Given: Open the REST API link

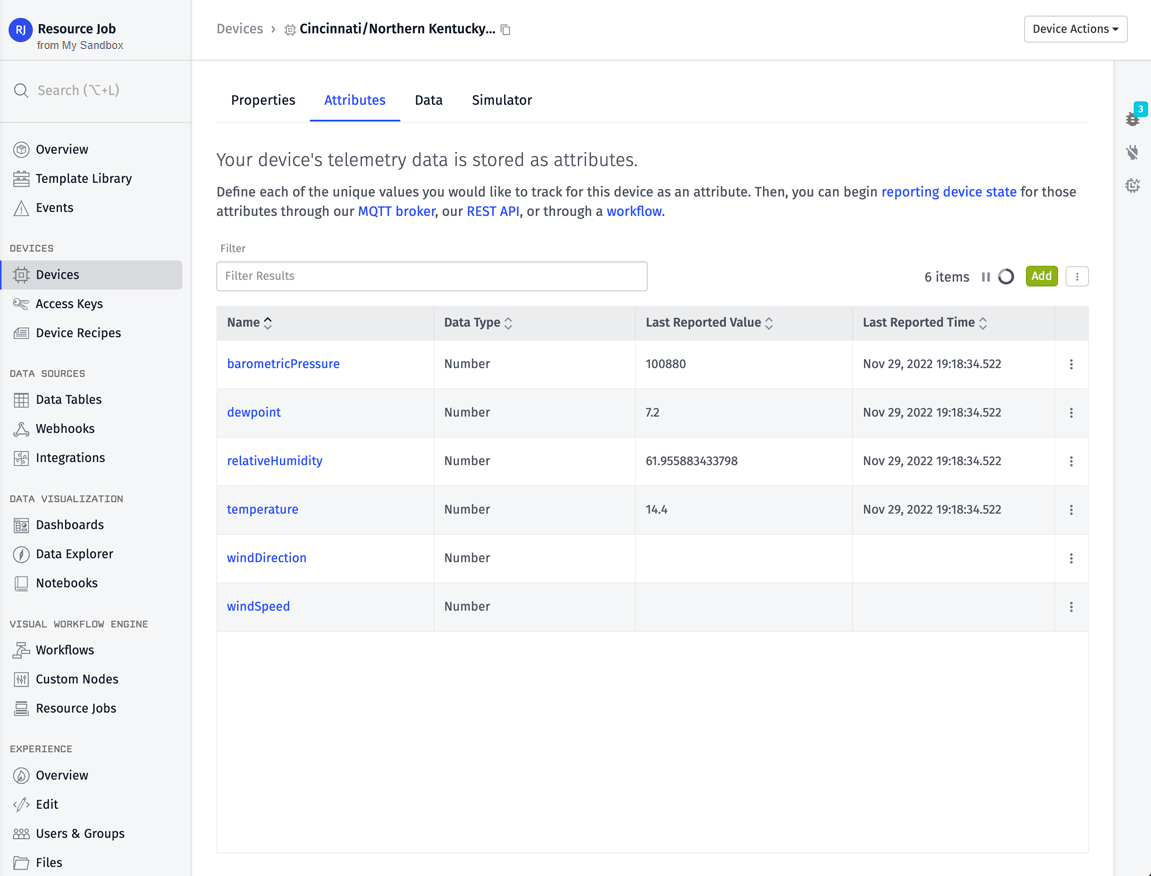Looking at the screenshot, I should coord(493,211).
